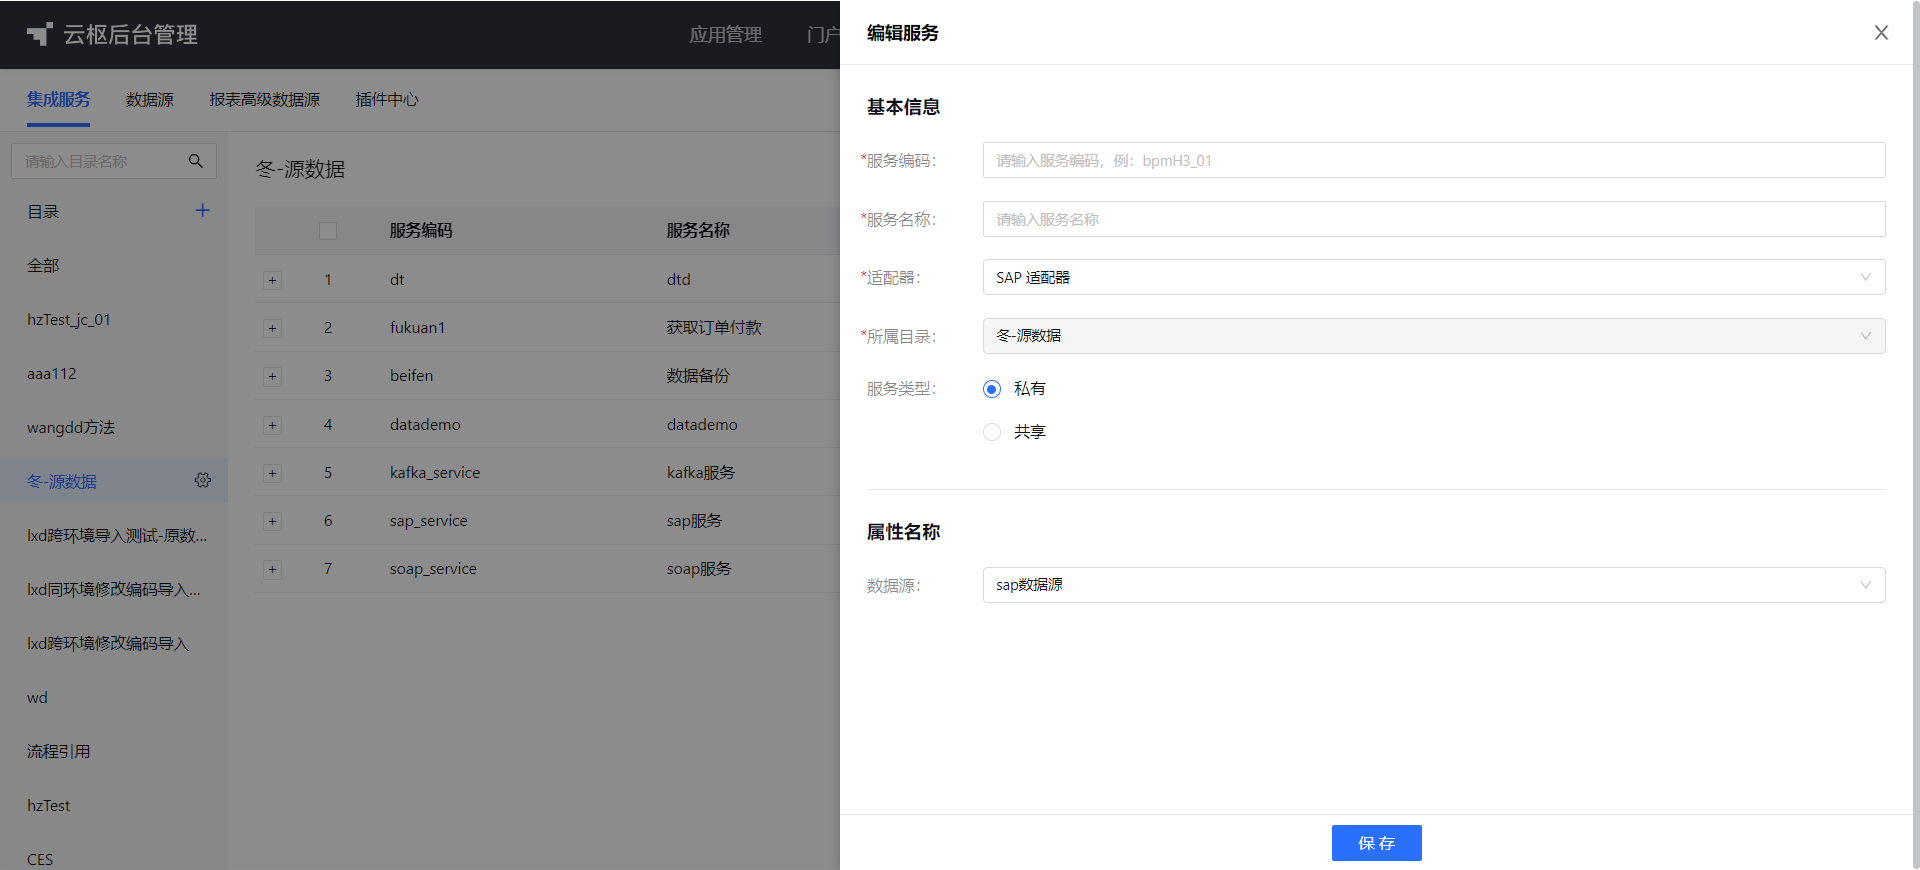Open gear settings for 冬-源数据 directory
Screen dimensions: 1920x870
pos(203,480)
